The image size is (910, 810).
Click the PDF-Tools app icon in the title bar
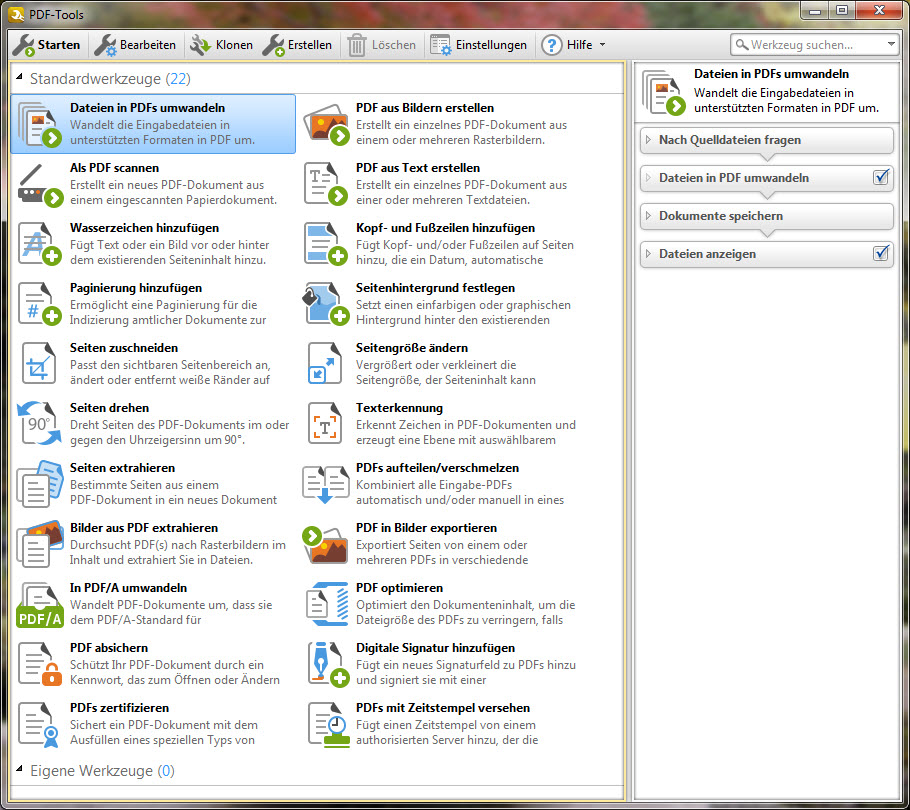tap(16, 14)
